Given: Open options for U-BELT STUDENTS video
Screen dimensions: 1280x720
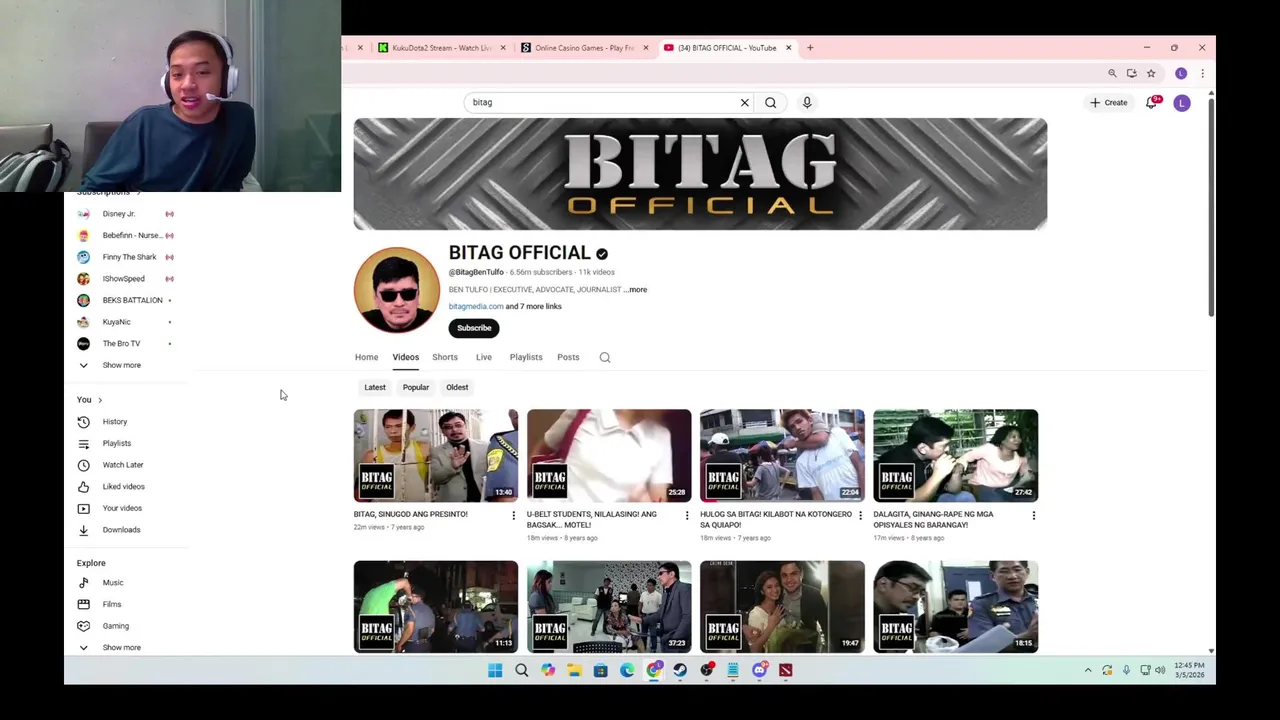Looking at the screenshot, I should 687,515.
